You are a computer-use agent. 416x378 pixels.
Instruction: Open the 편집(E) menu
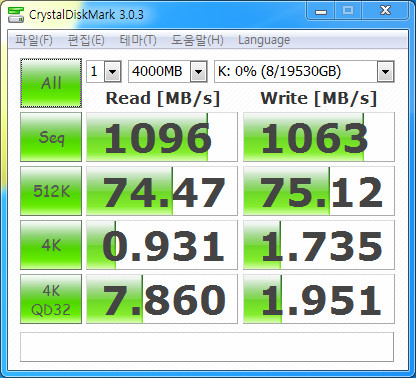[86, 40]
